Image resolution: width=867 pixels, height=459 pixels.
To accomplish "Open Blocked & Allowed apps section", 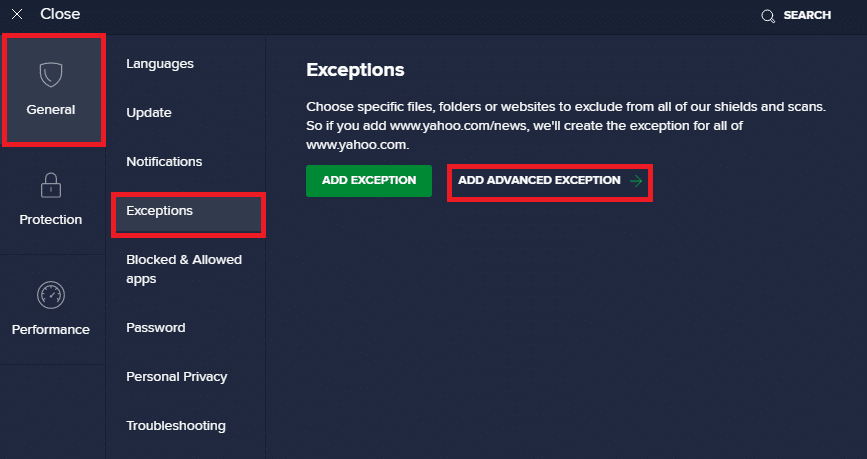I will pos(184,269).
